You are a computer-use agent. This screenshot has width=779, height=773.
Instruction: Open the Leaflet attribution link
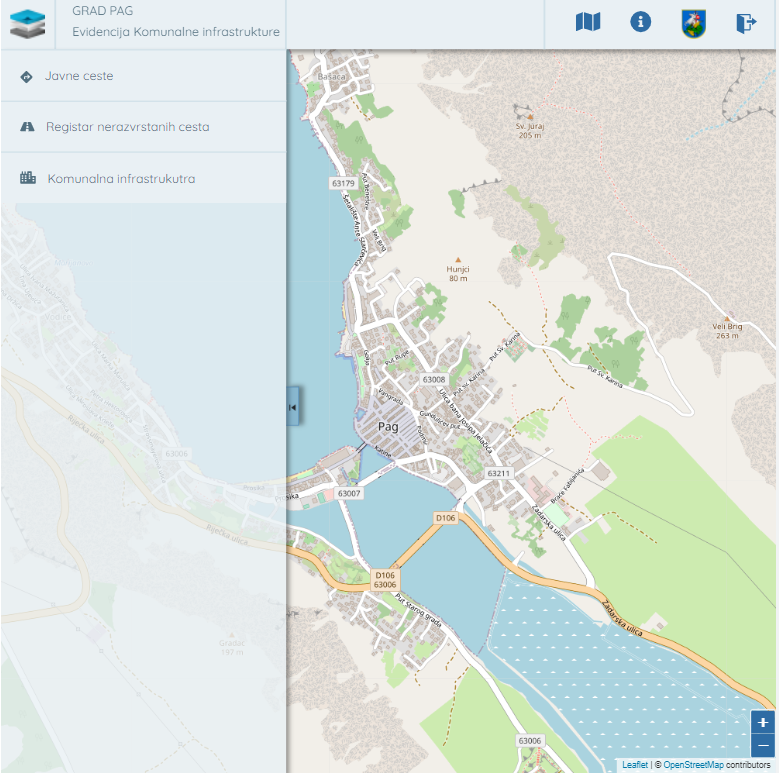pyautogui.click(x=635, y=765)
